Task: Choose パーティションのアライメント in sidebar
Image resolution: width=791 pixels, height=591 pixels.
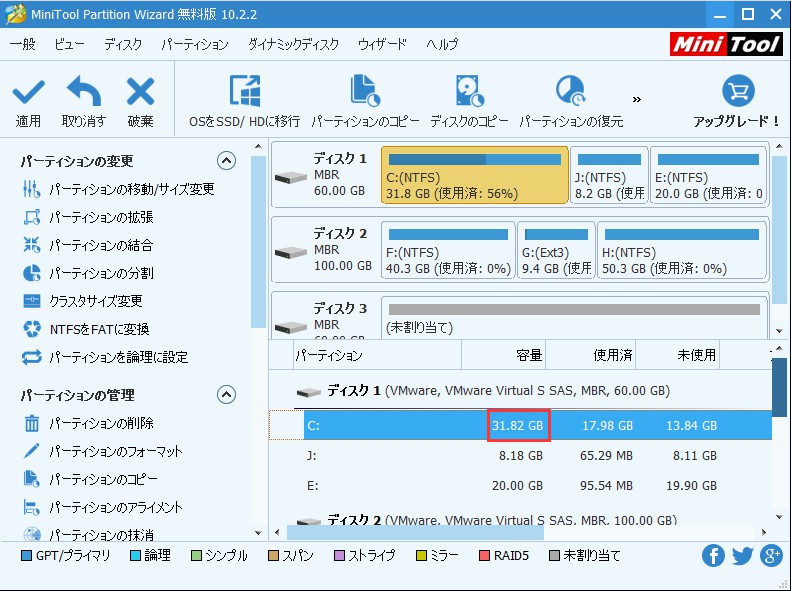Action: click(102, 507)
